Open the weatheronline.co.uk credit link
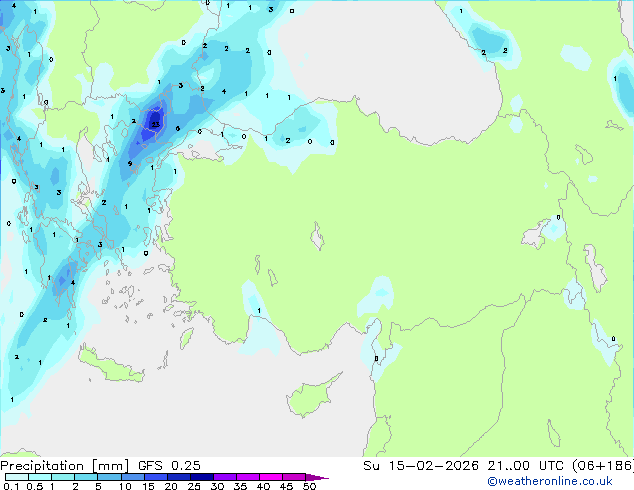Image resolution: width=634 pixels, height=490 pixels. coord(550,481)
